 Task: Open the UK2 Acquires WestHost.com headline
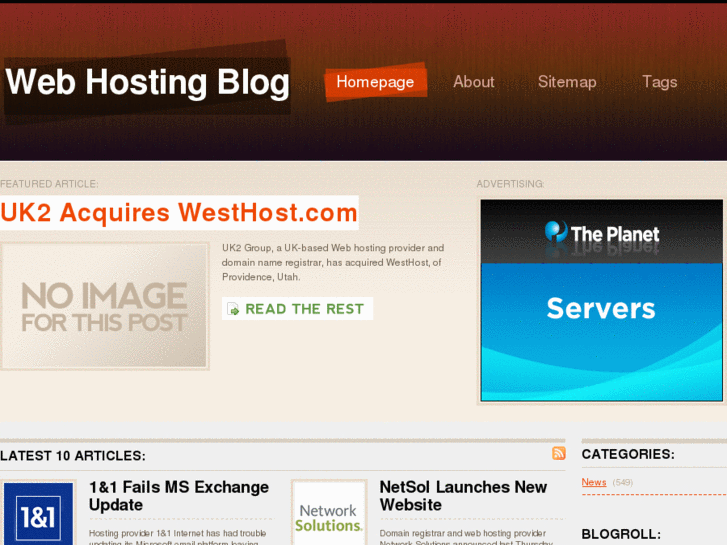pos(179,212)
